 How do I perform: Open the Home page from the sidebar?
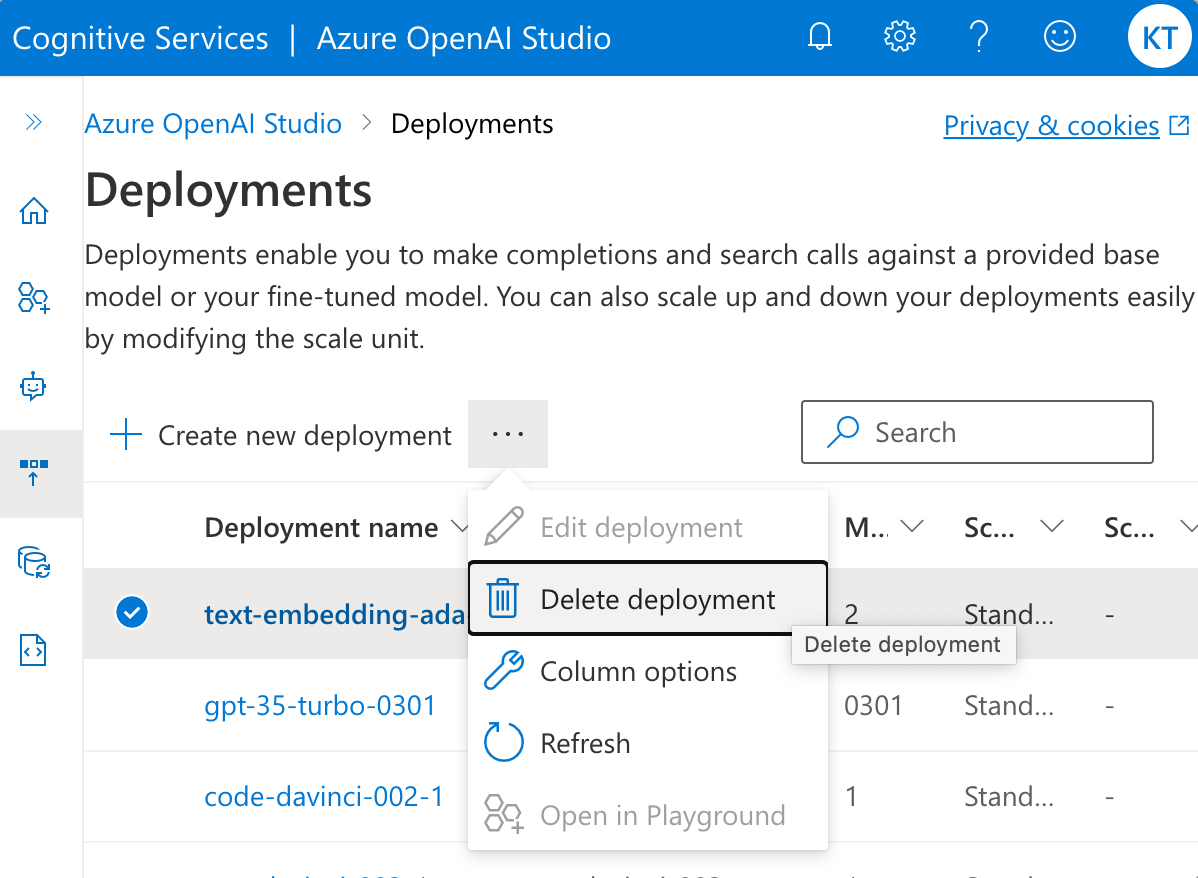point(33,211)
